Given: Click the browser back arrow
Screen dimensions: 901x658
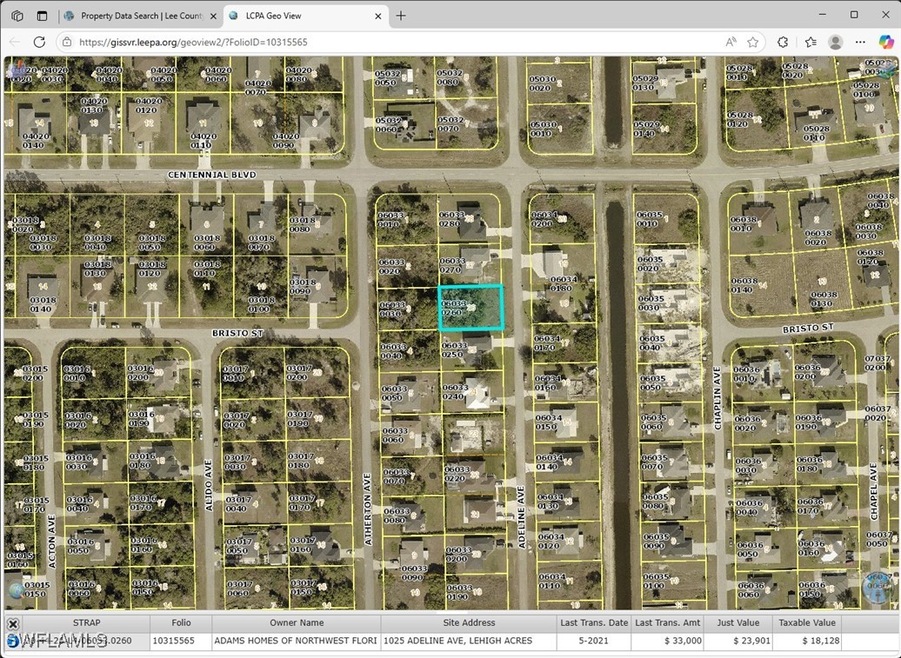Looking at the screenshot, I should coord(14,42).
